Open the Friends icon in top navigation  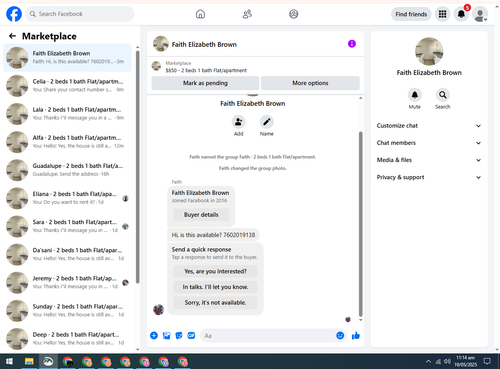[247, 14]
